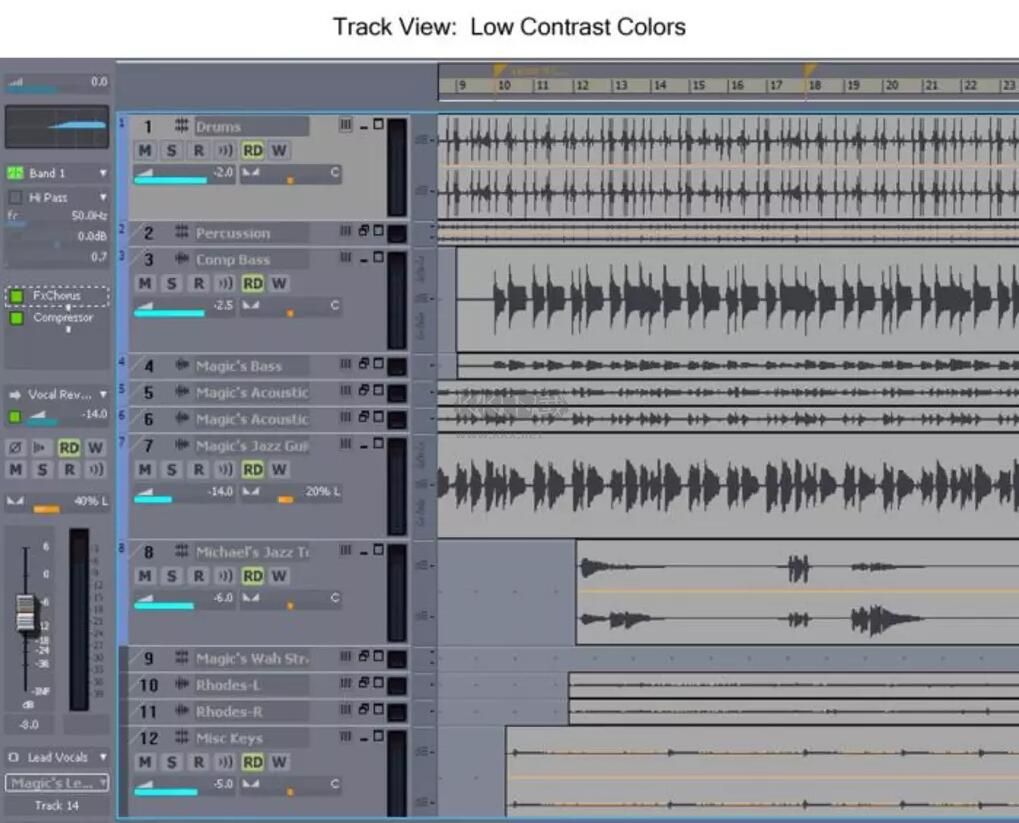Open the Band 1 EQ dropdown
The height and width of the screenshot is (823, 1019).
point(105,172)
